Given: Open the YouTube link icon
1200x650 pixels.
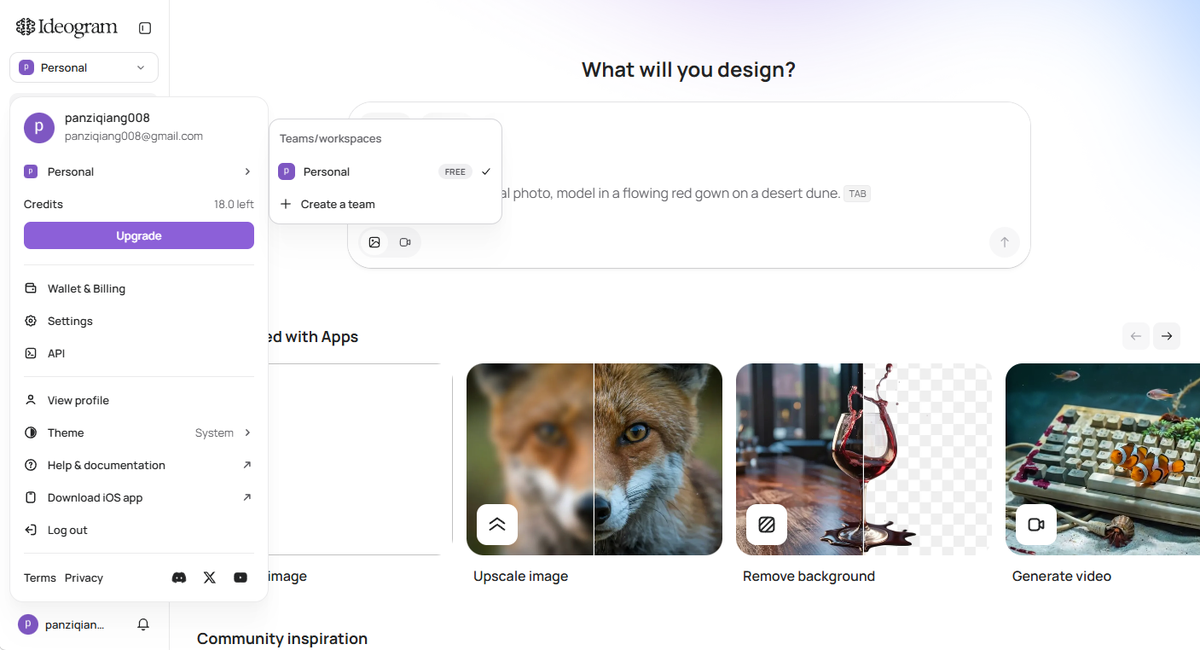Looking at the screenshot, I should coord(240,578).
